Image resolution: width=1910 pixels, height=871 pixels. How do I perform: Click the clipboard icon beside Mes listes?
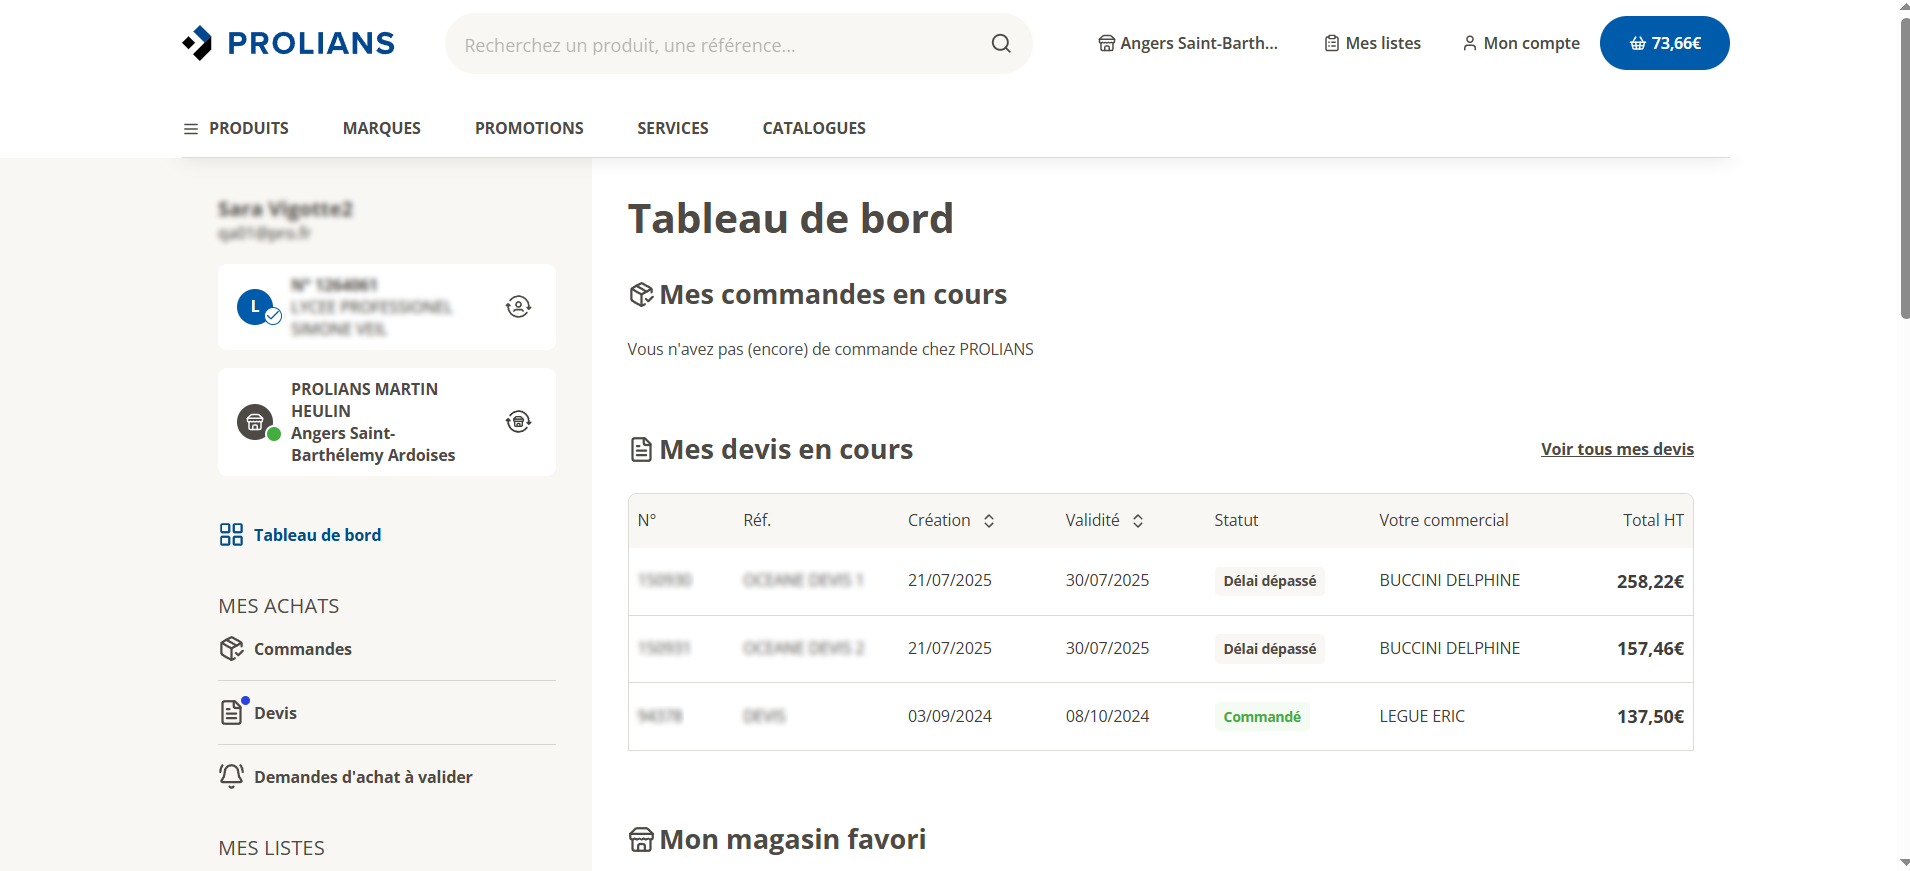tap(1332, 43)
